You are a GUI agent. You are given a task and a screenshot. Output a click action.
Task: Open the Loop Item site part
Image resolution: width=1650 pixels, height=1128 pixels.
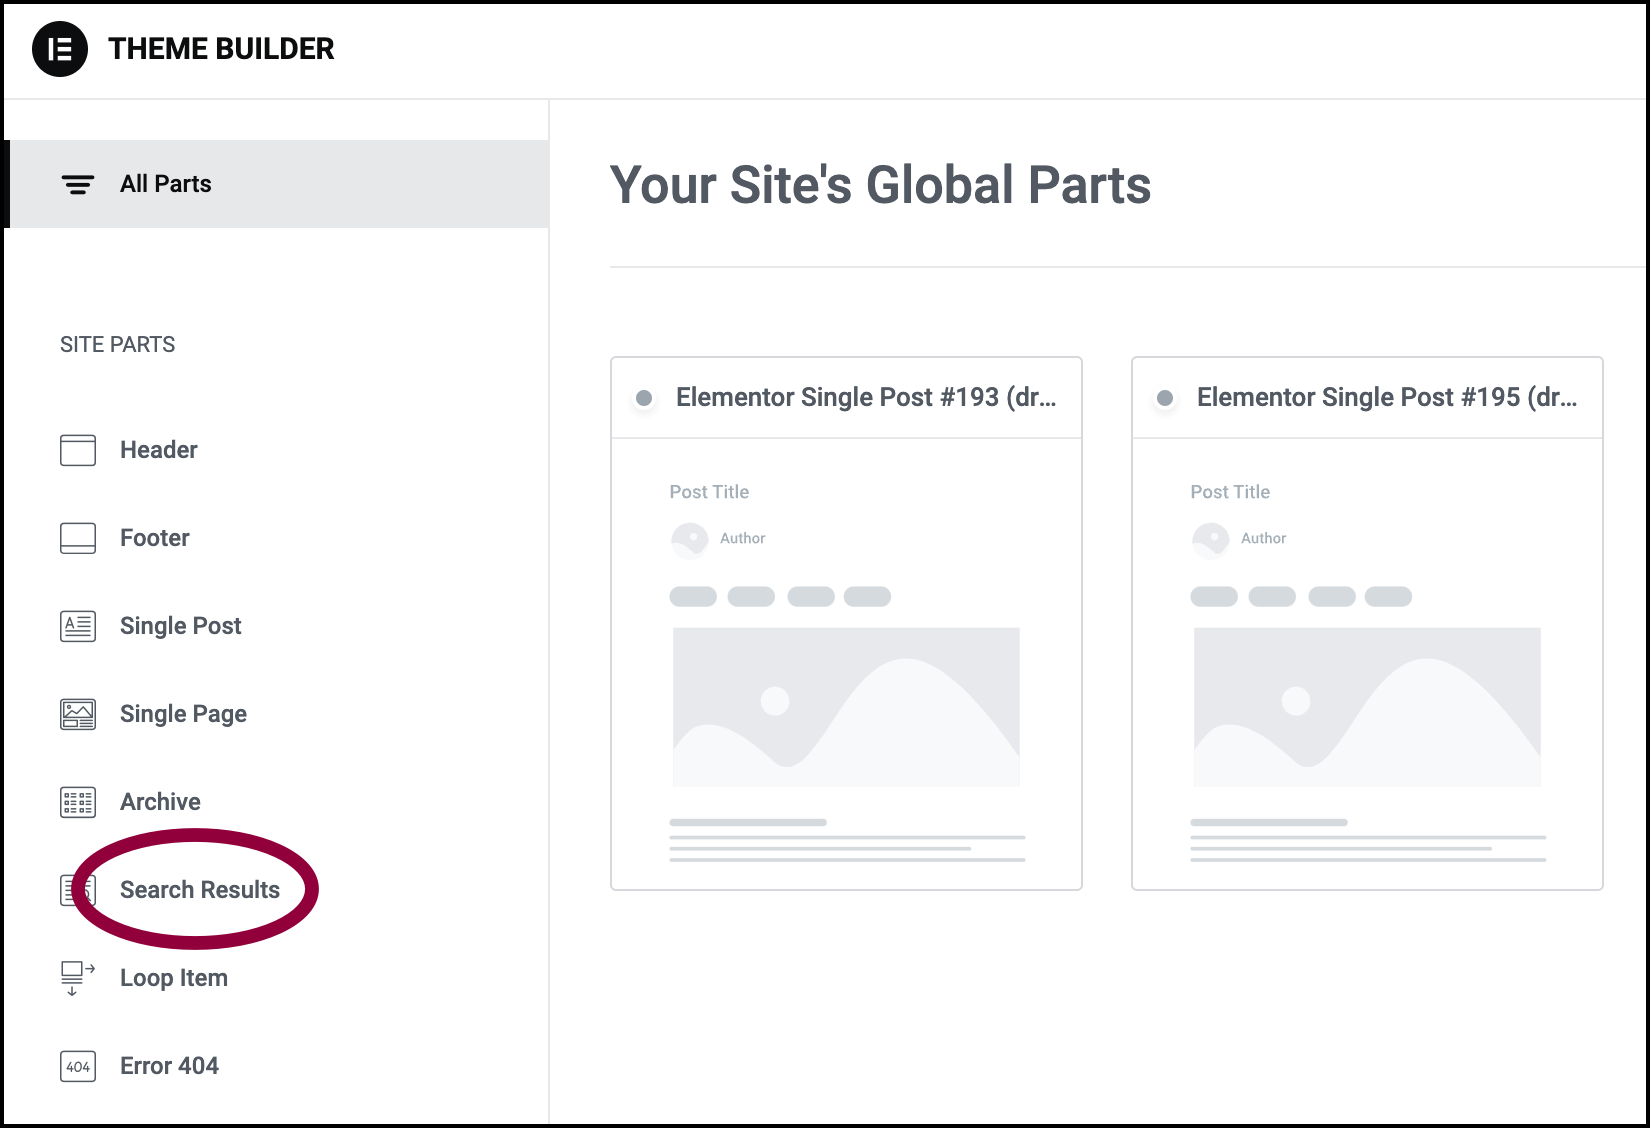[x=174, y=978]
